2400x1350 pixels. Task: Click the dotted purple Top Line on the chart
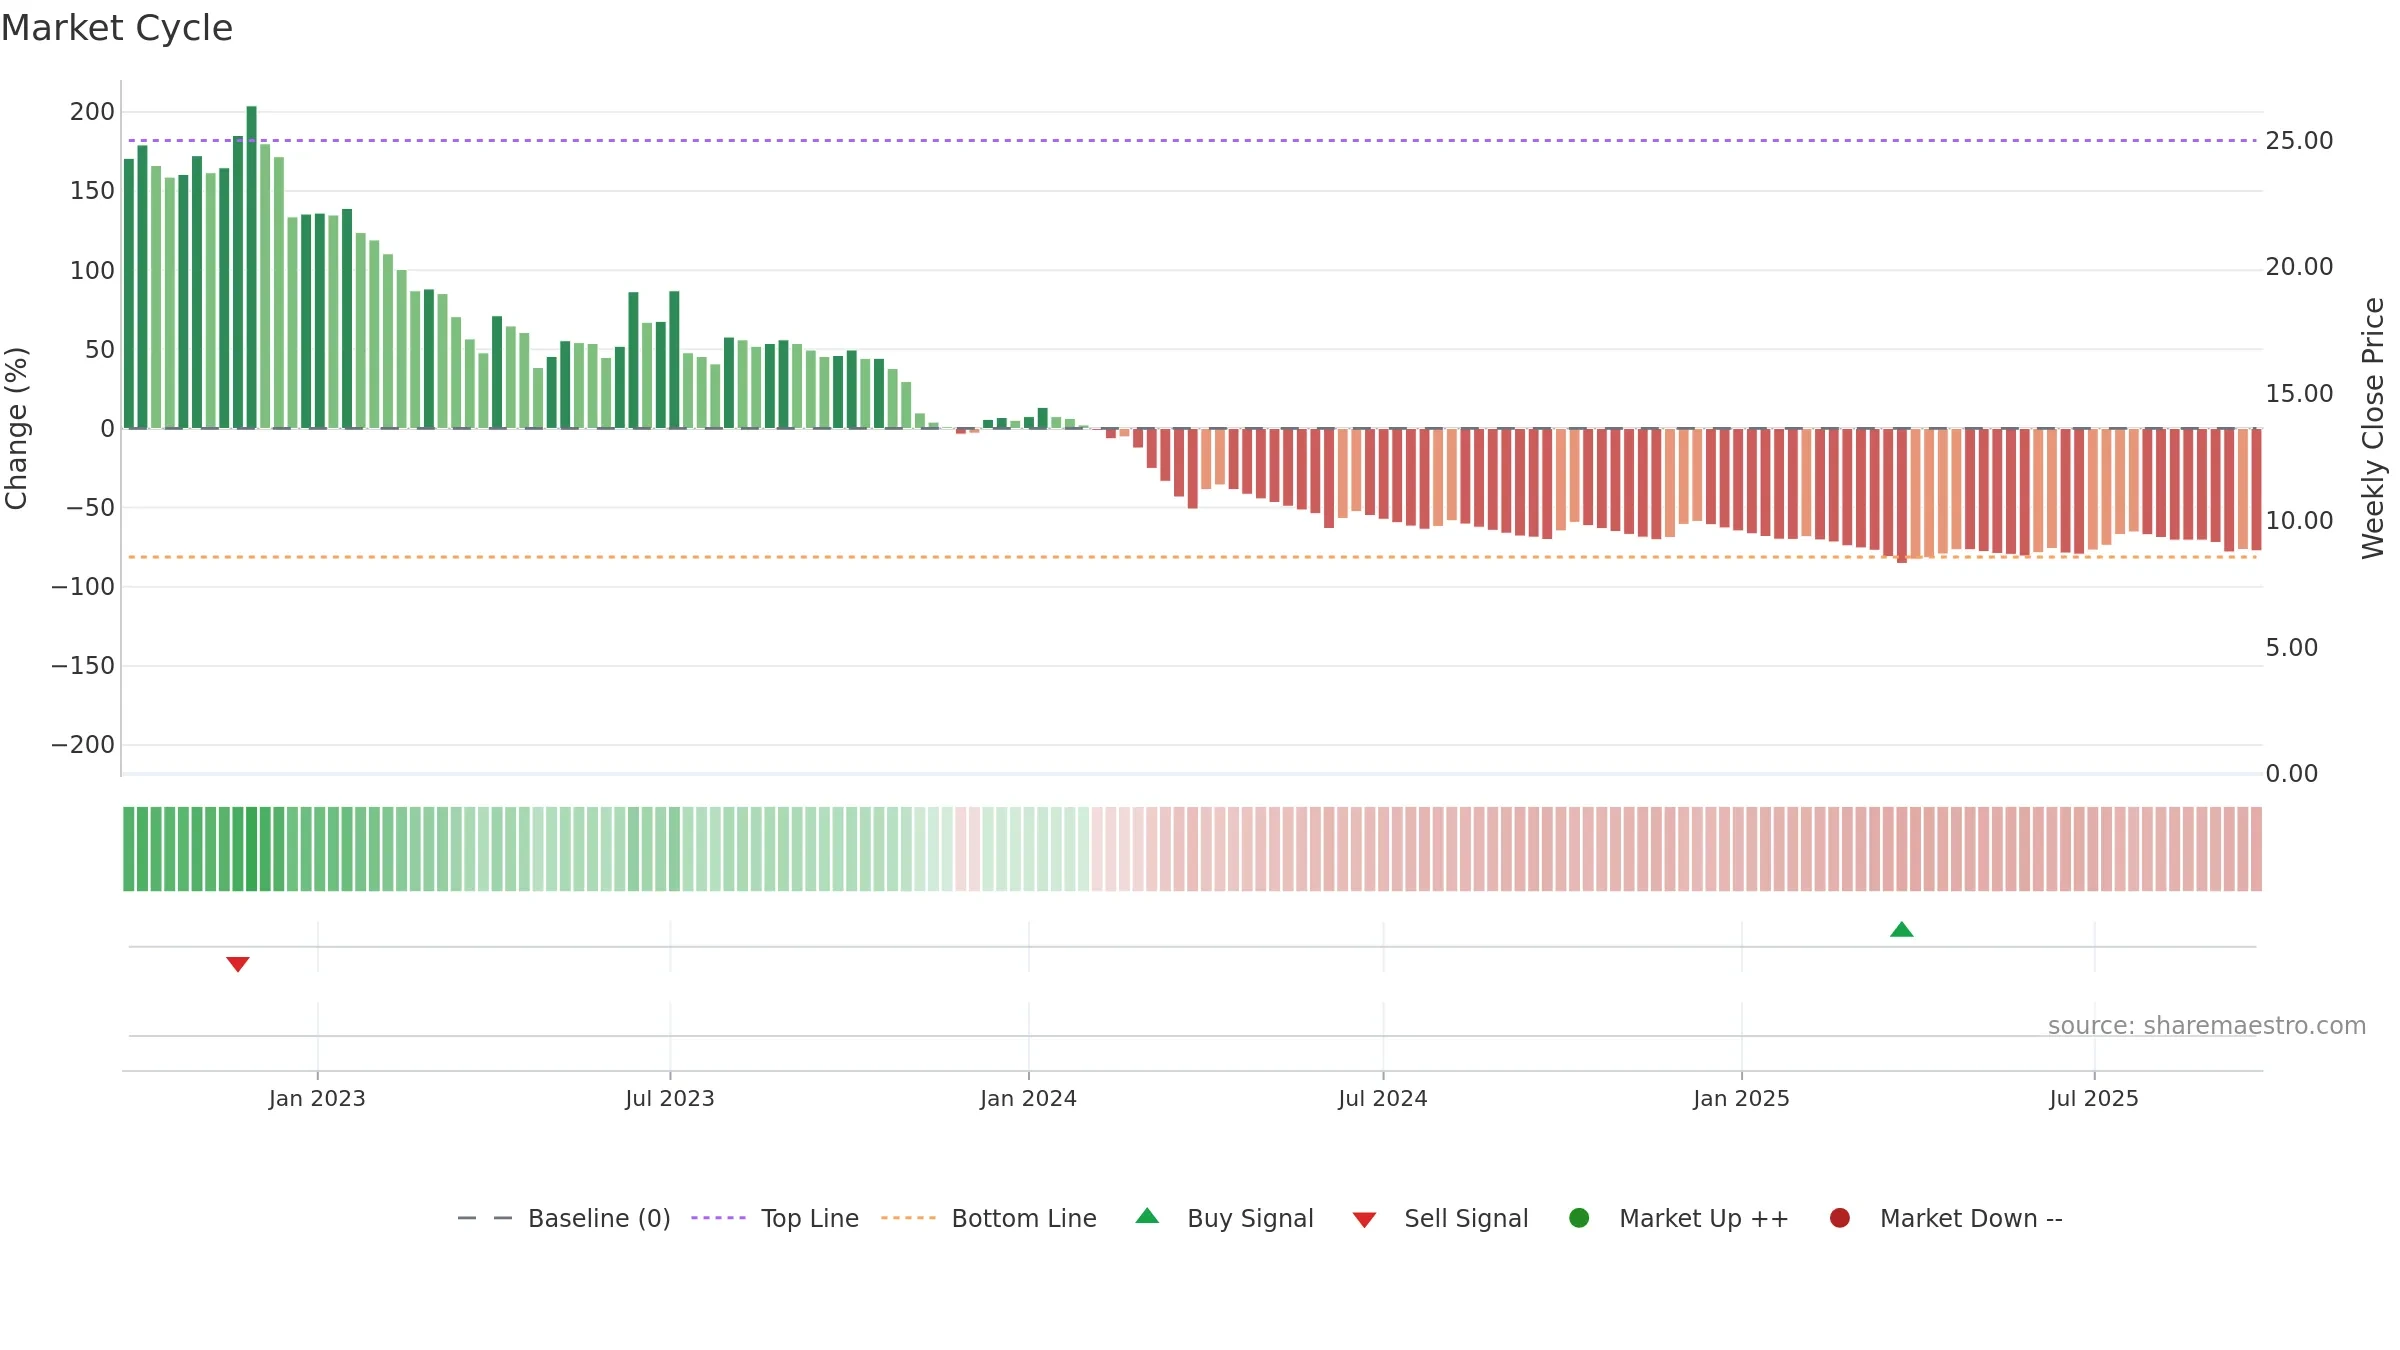[x=1192, y=141]
